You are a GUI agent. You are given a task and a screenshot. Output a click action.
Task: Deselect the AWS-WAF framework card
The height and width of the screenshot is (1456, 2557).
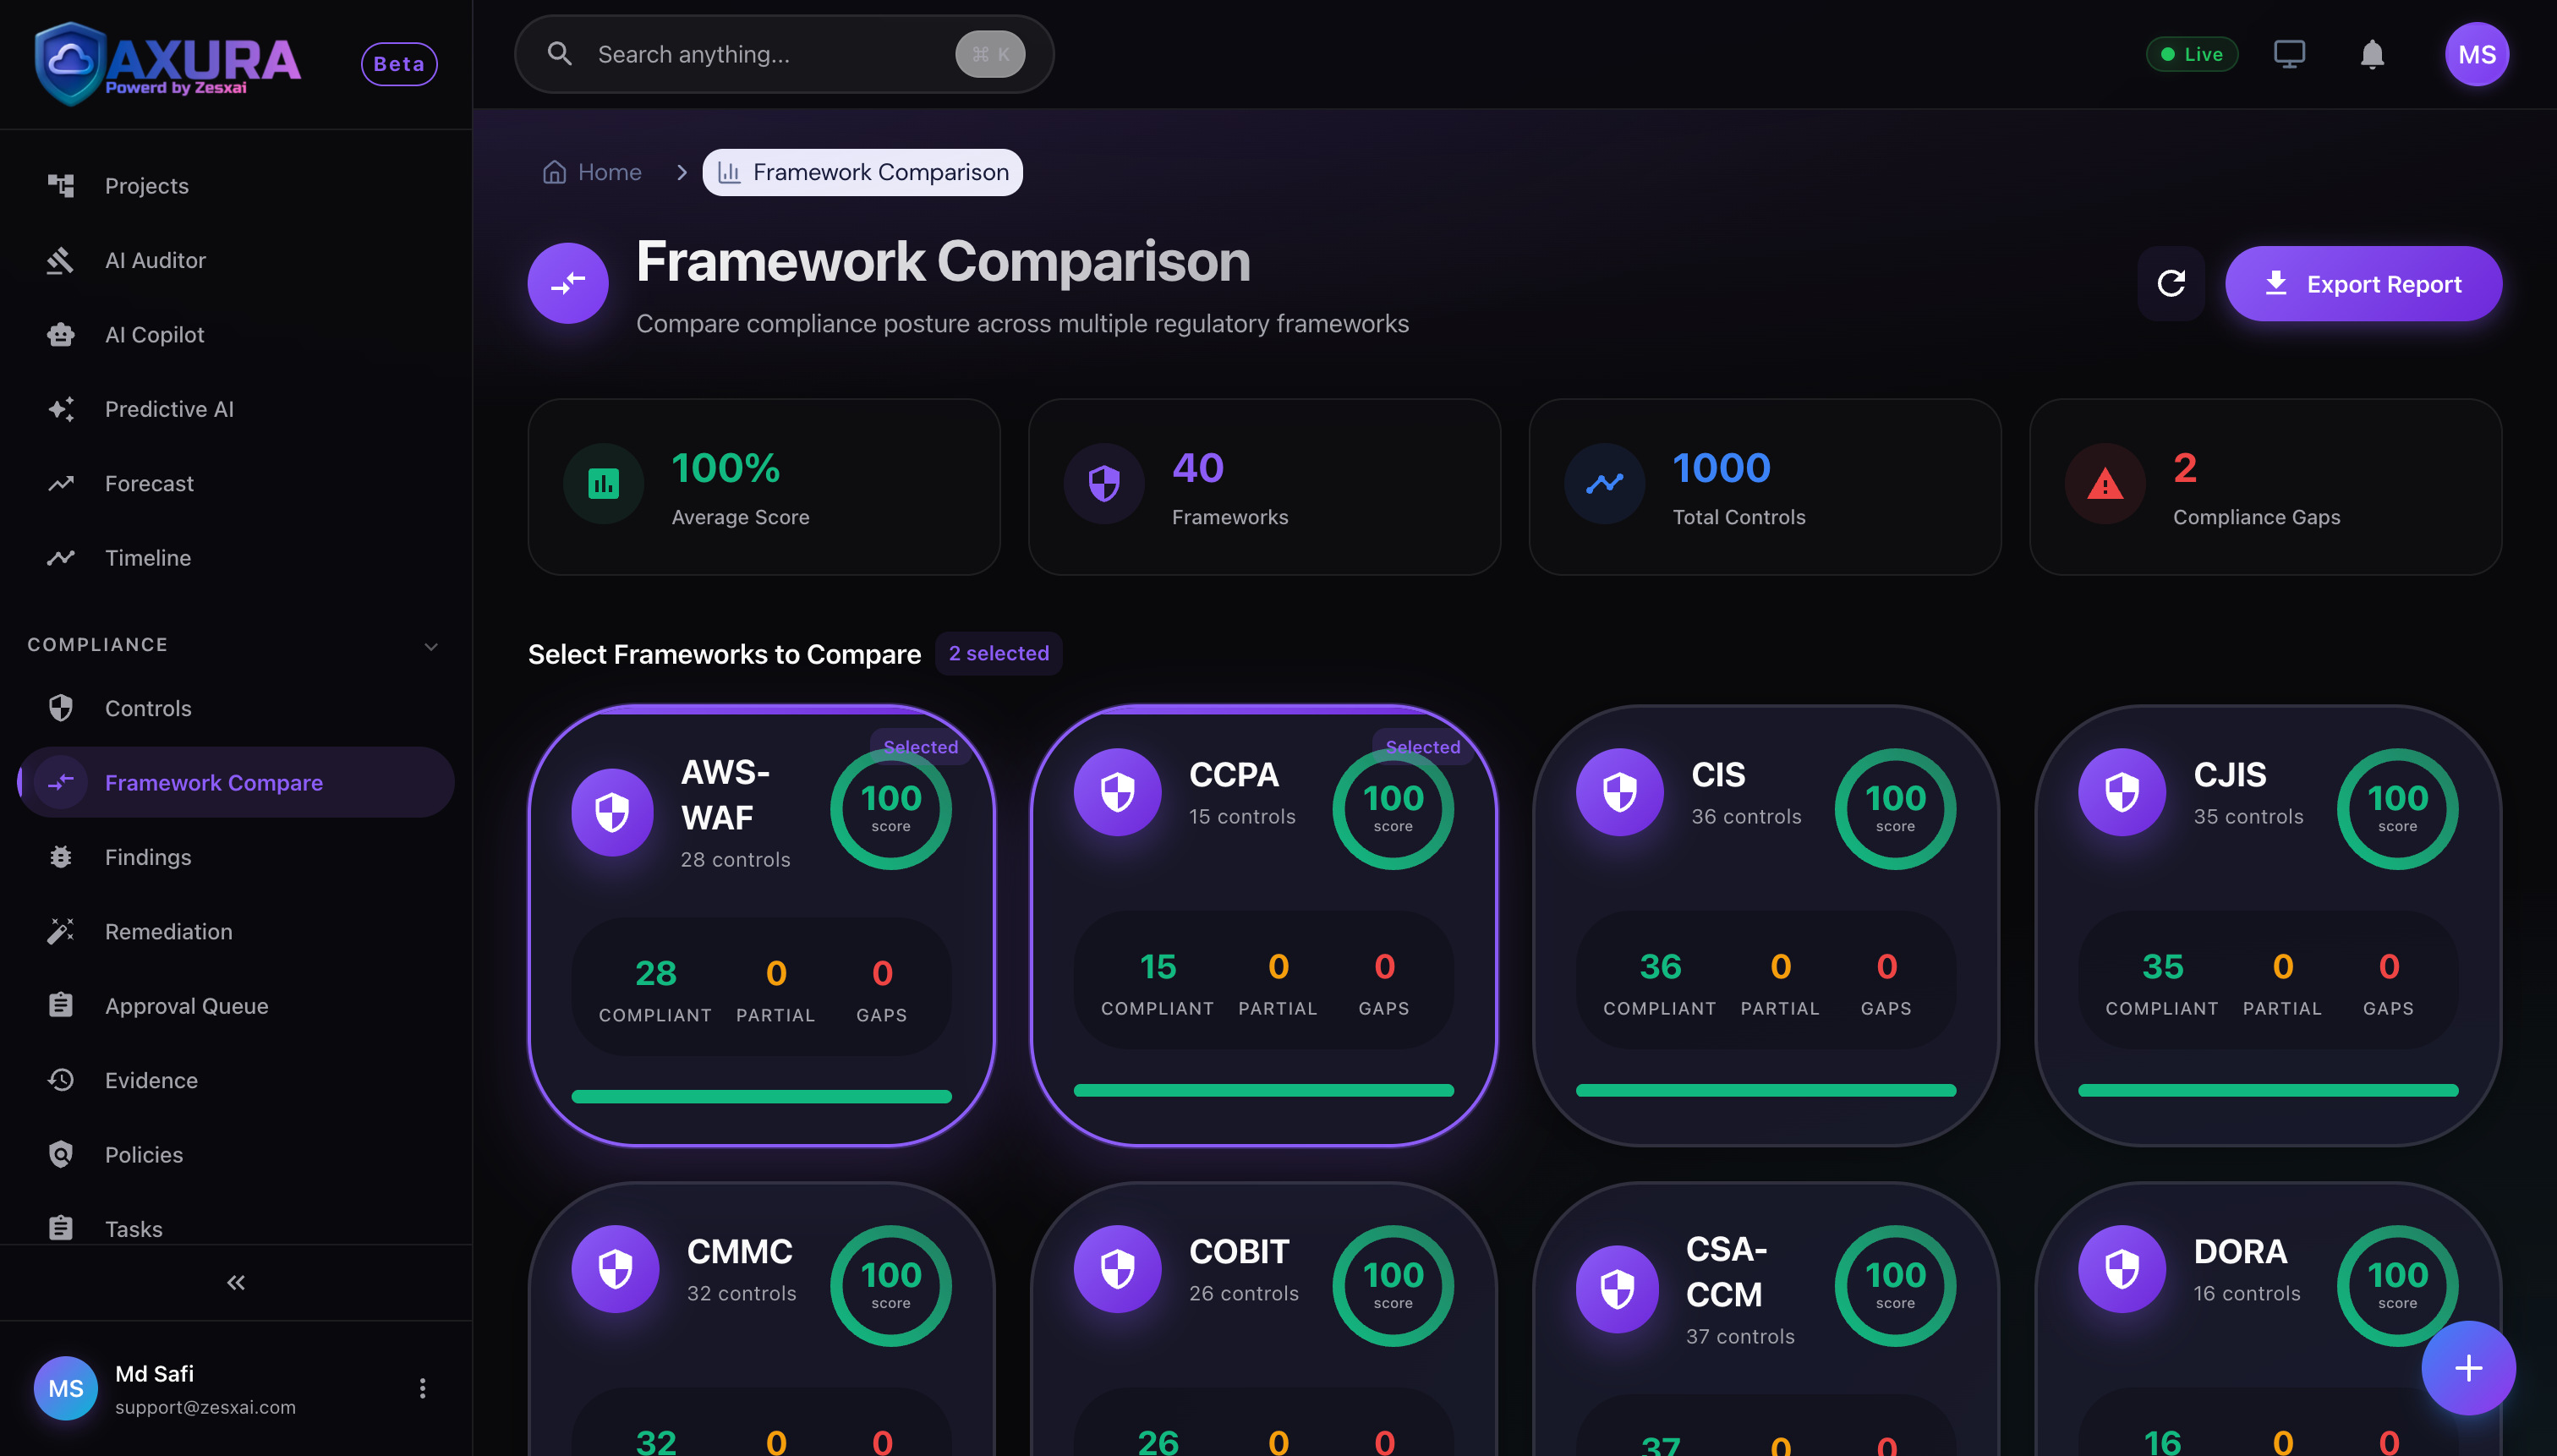761,930
